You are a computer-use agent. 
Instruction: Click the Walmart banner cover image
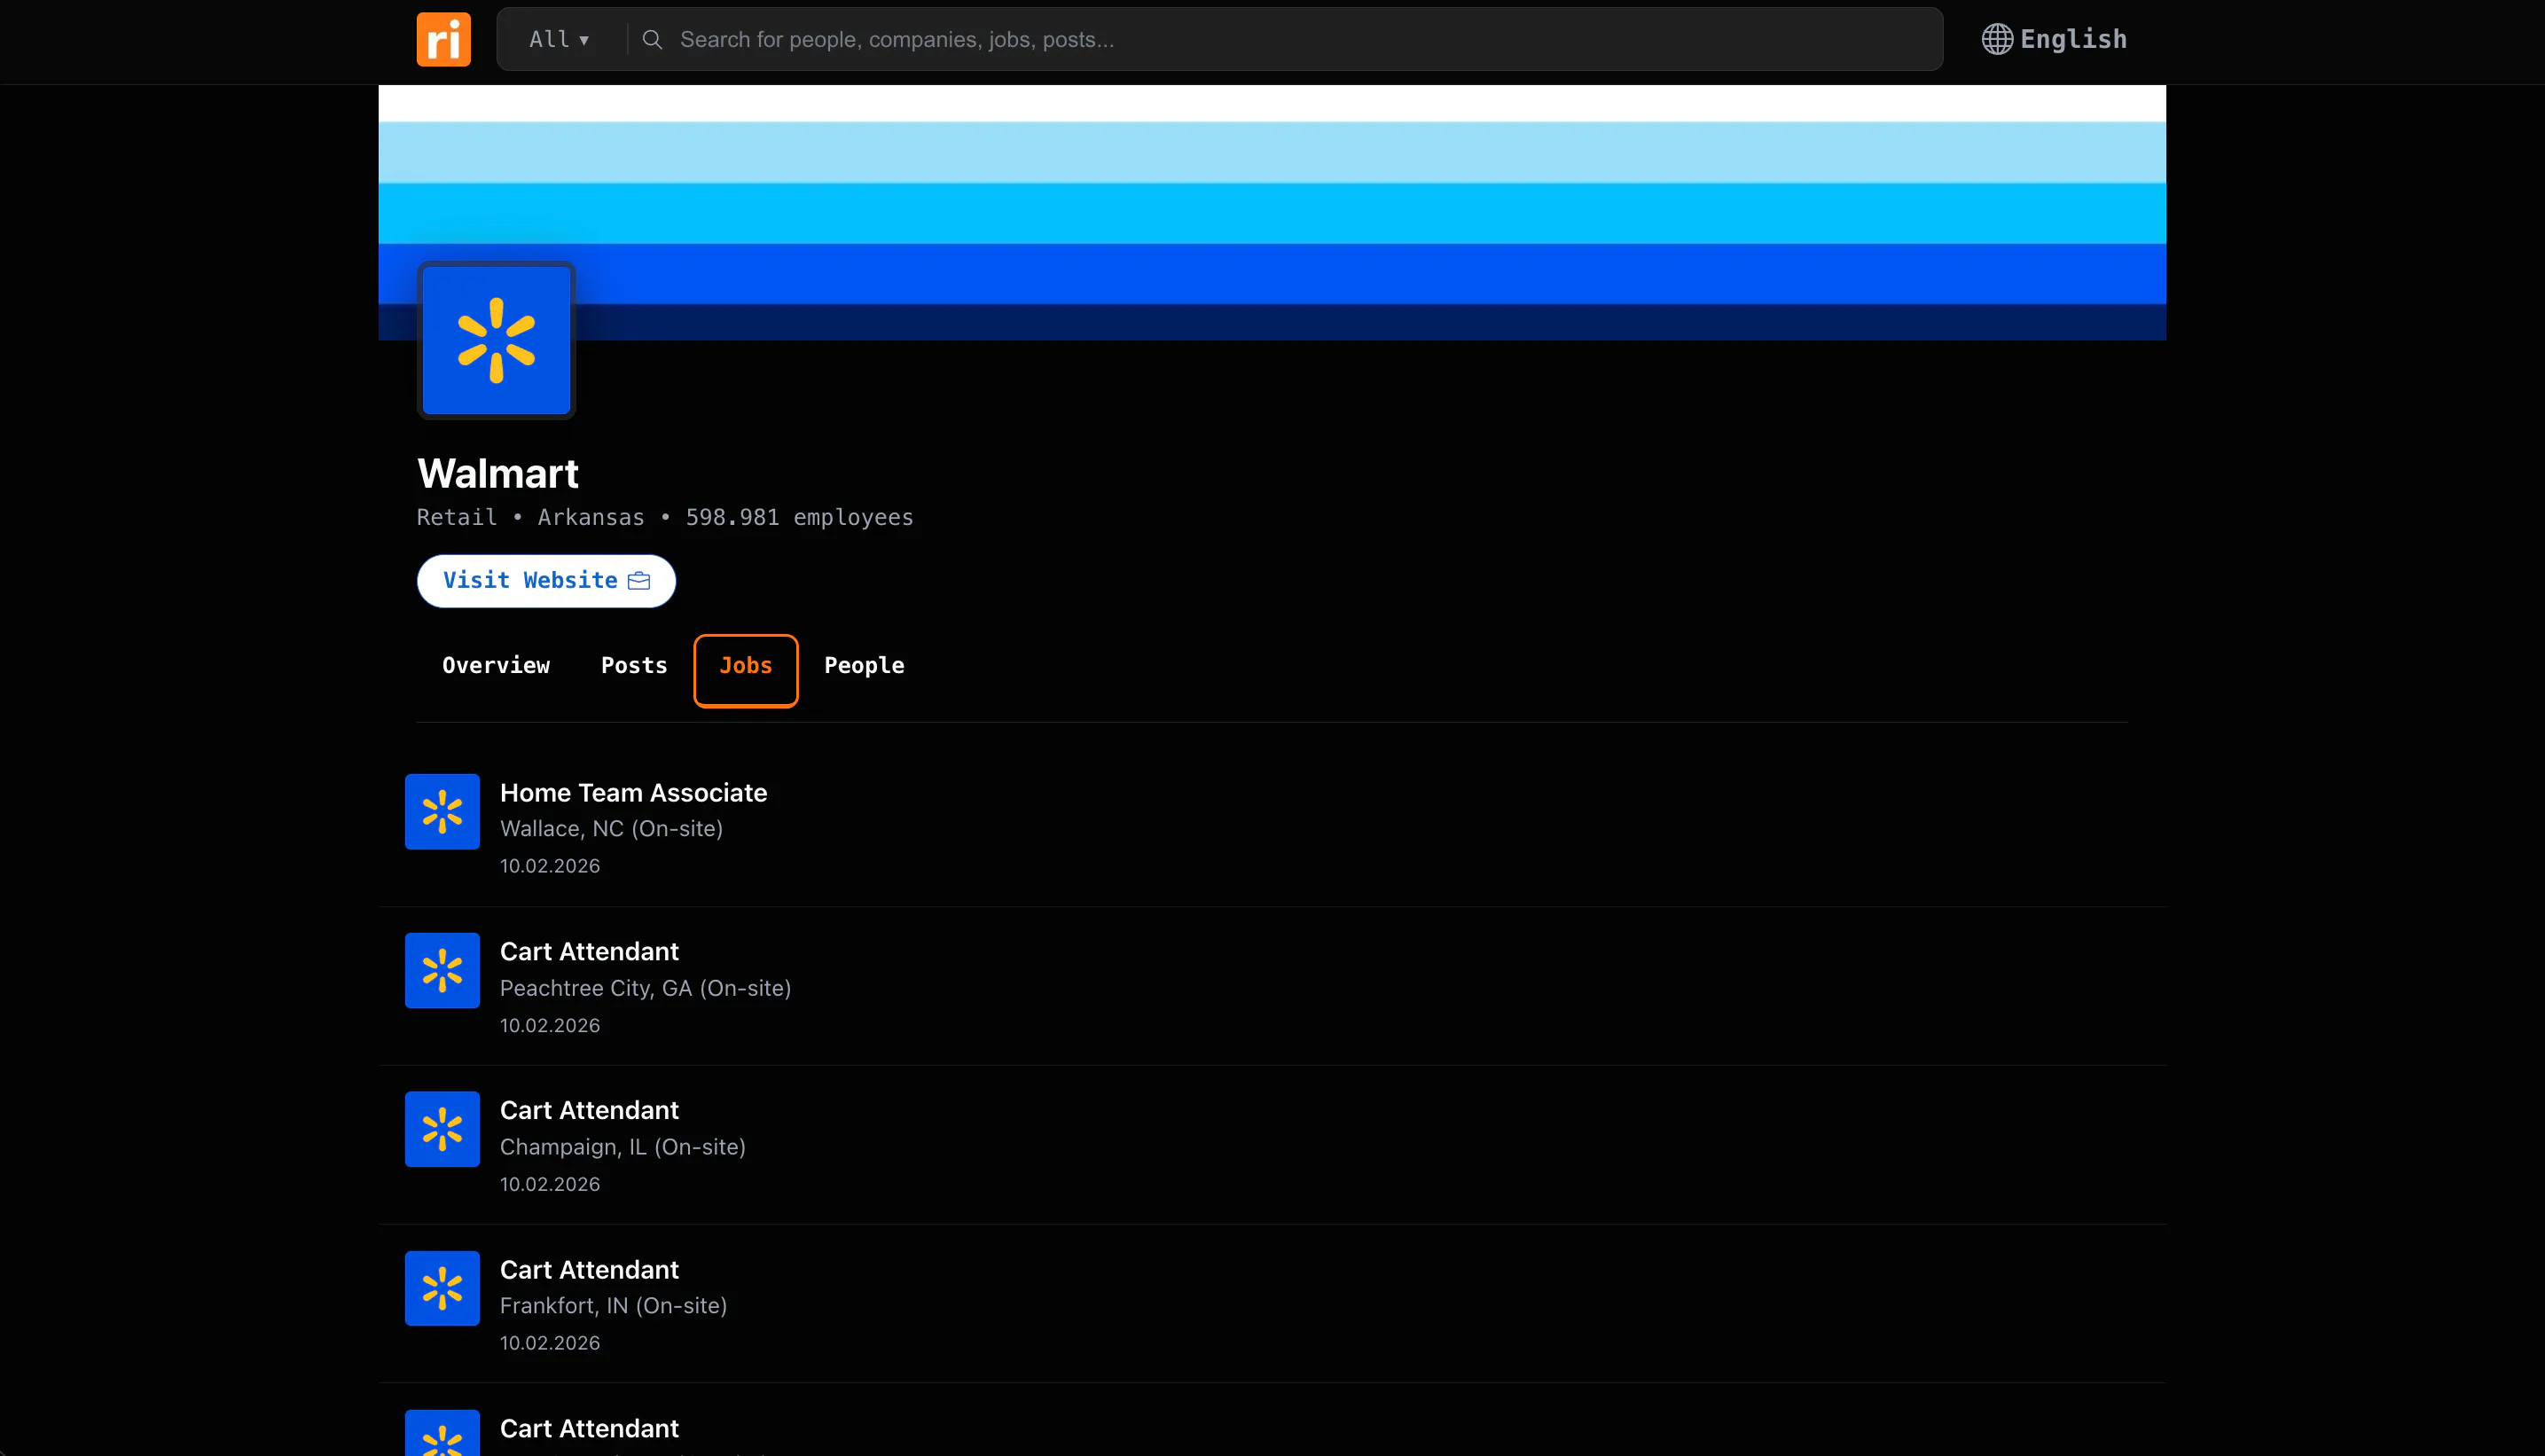click(1272, 212)
